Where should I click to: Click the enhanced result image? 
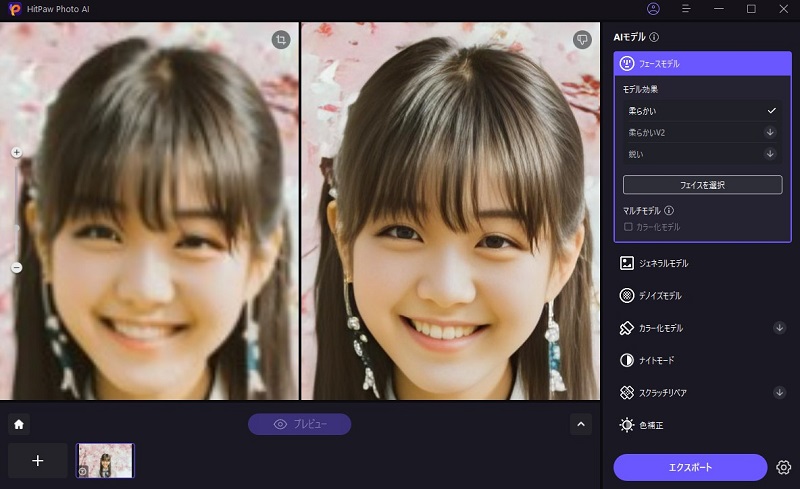click(451, 211)
